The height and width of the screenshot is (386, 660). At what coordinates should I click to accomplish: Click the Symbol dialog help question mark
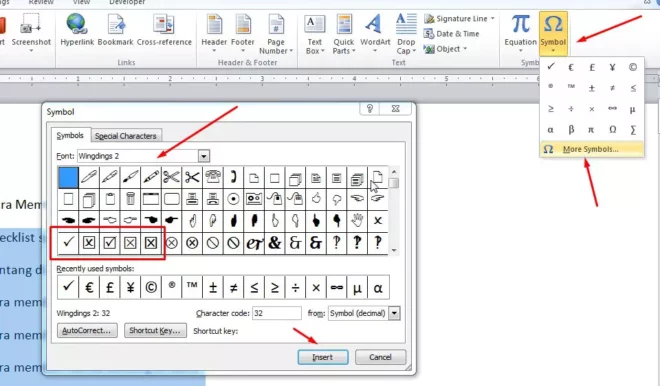point(370,109)
